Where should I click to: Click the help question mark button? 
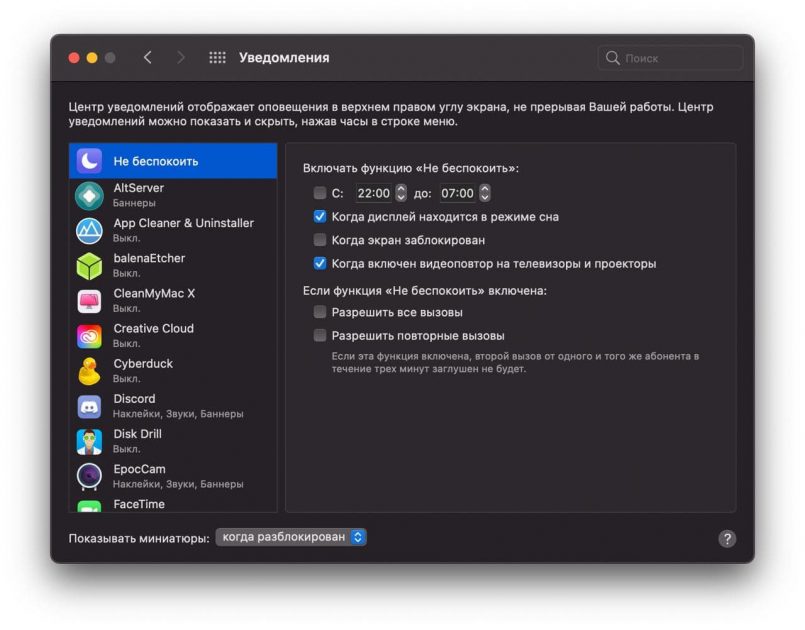(727, 538)
